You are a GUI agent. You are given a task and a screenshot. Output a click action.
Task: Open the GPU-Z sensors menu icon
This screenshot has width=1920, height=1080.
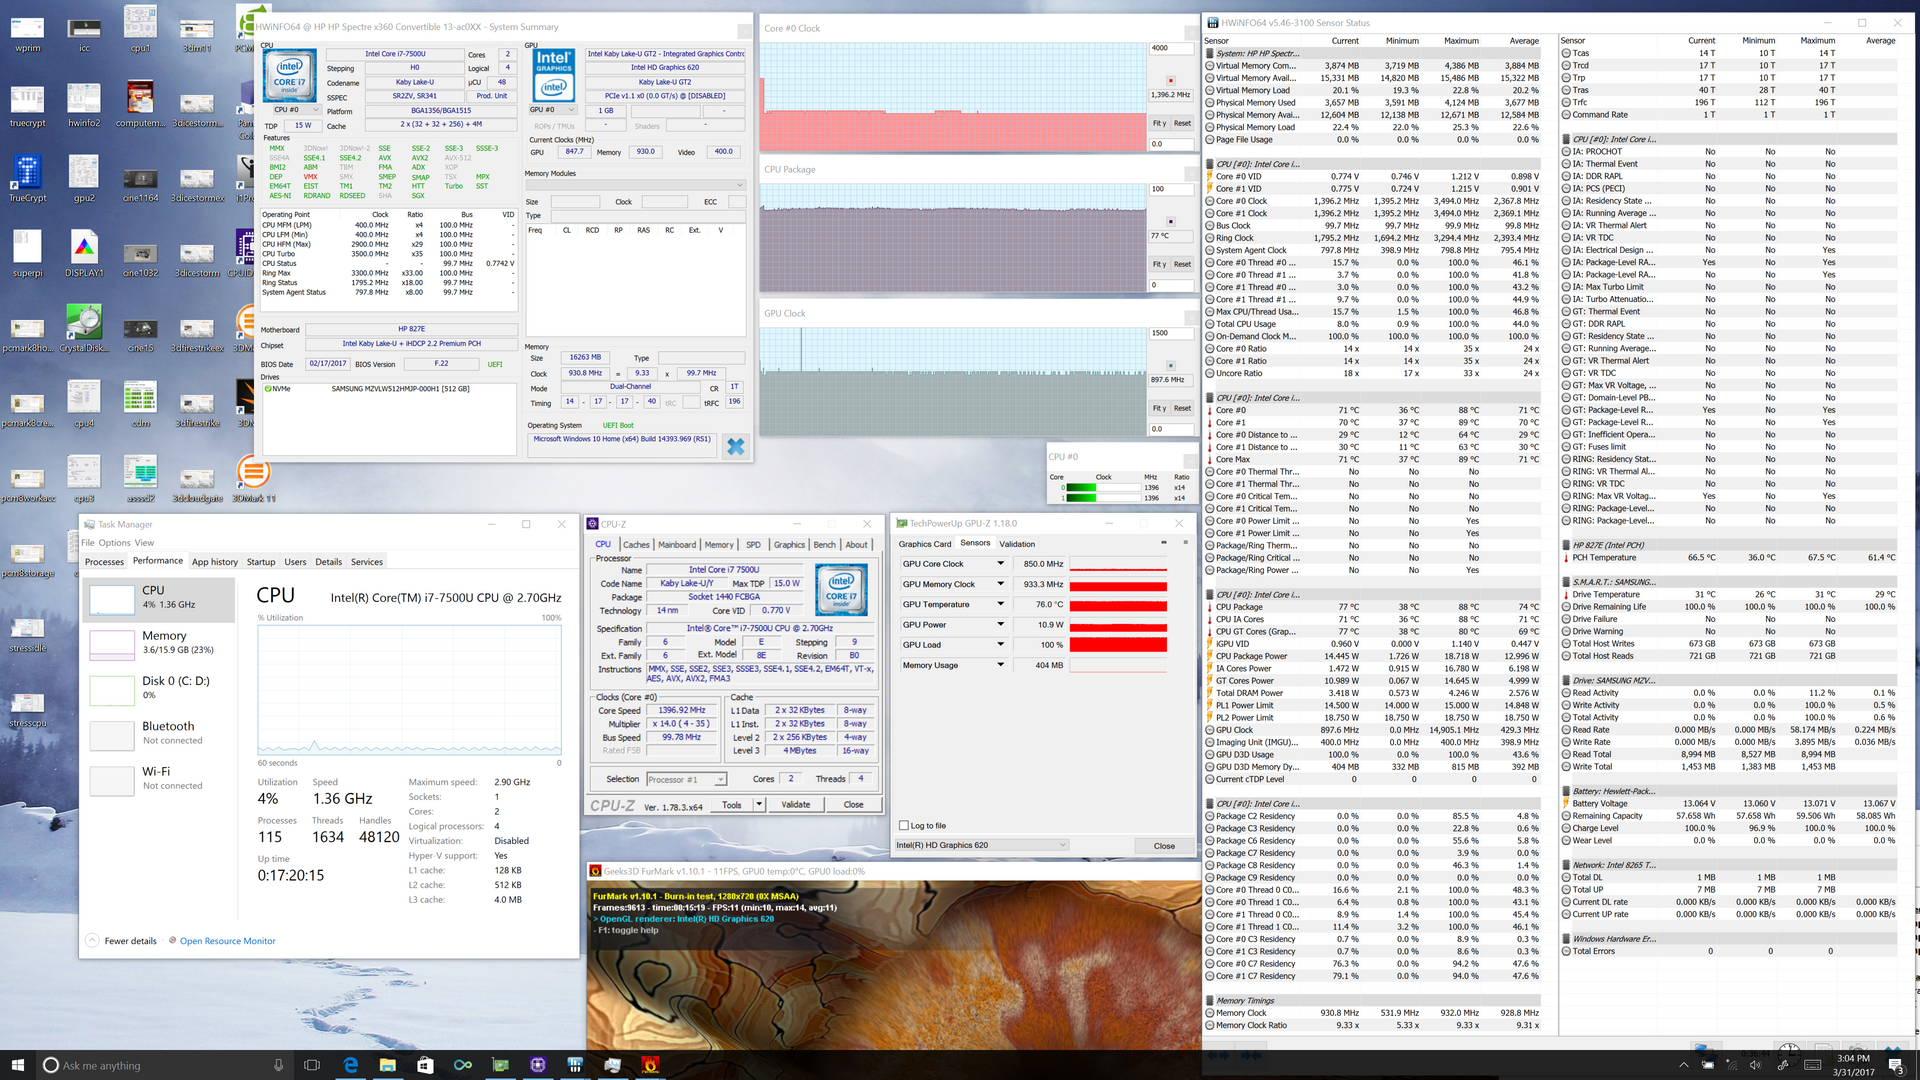1185,543
